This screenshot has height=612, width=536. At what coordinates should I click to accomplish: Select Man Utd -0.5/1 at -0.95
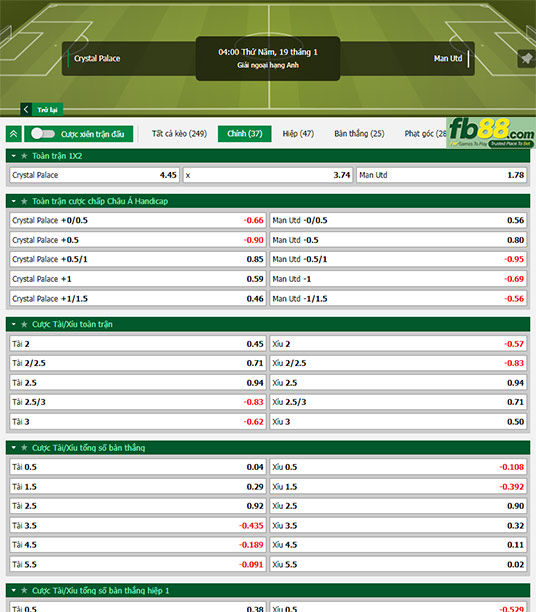pyautogui.click(x=398, y=260)
